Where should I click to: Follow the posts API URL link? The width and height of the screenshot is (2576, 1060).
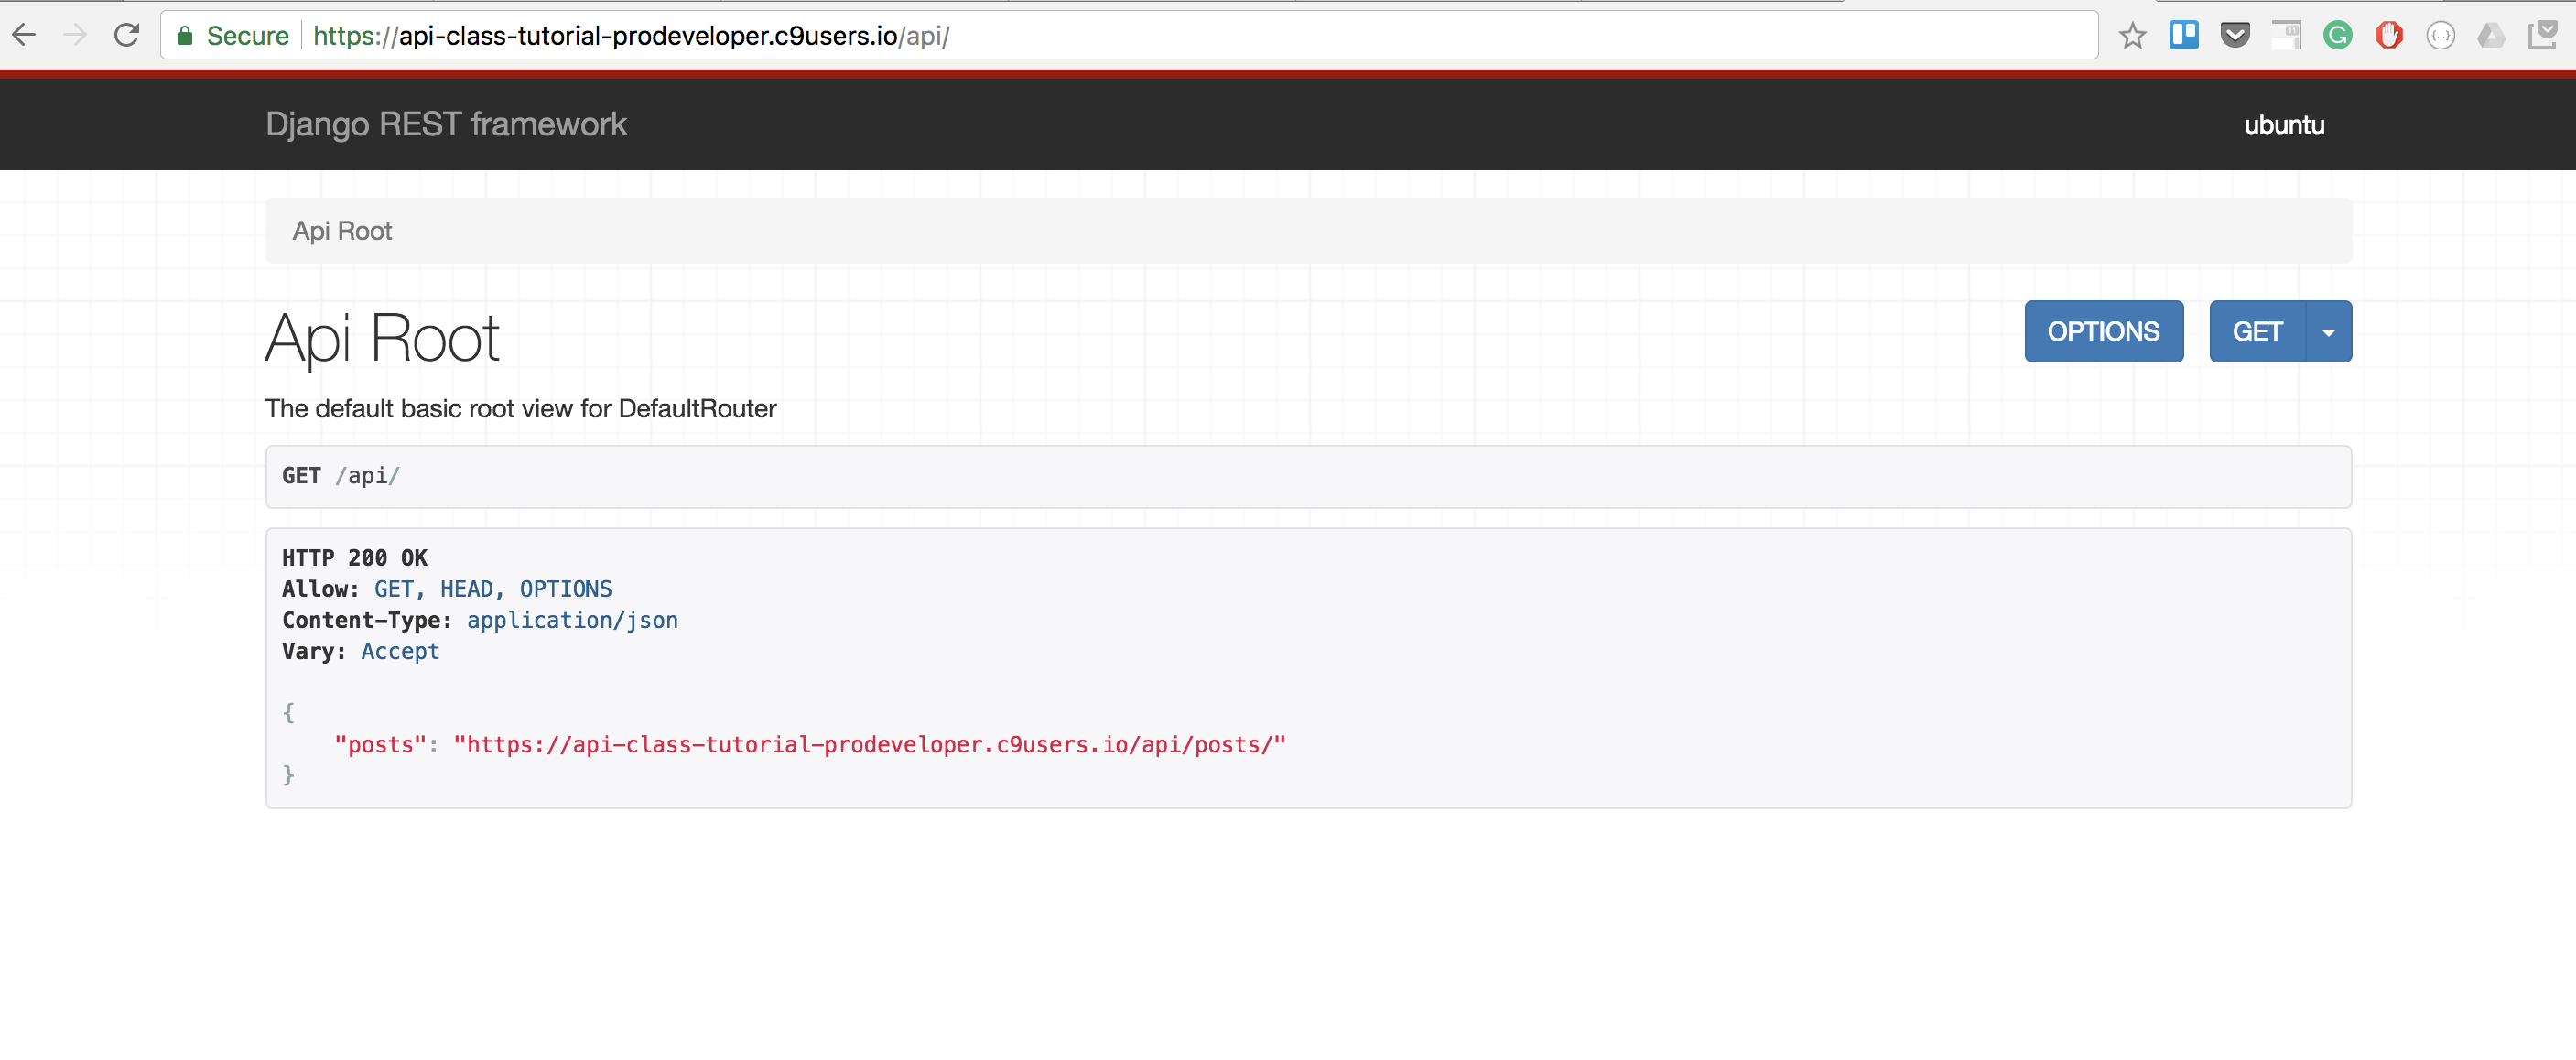(x=868, y=745)
